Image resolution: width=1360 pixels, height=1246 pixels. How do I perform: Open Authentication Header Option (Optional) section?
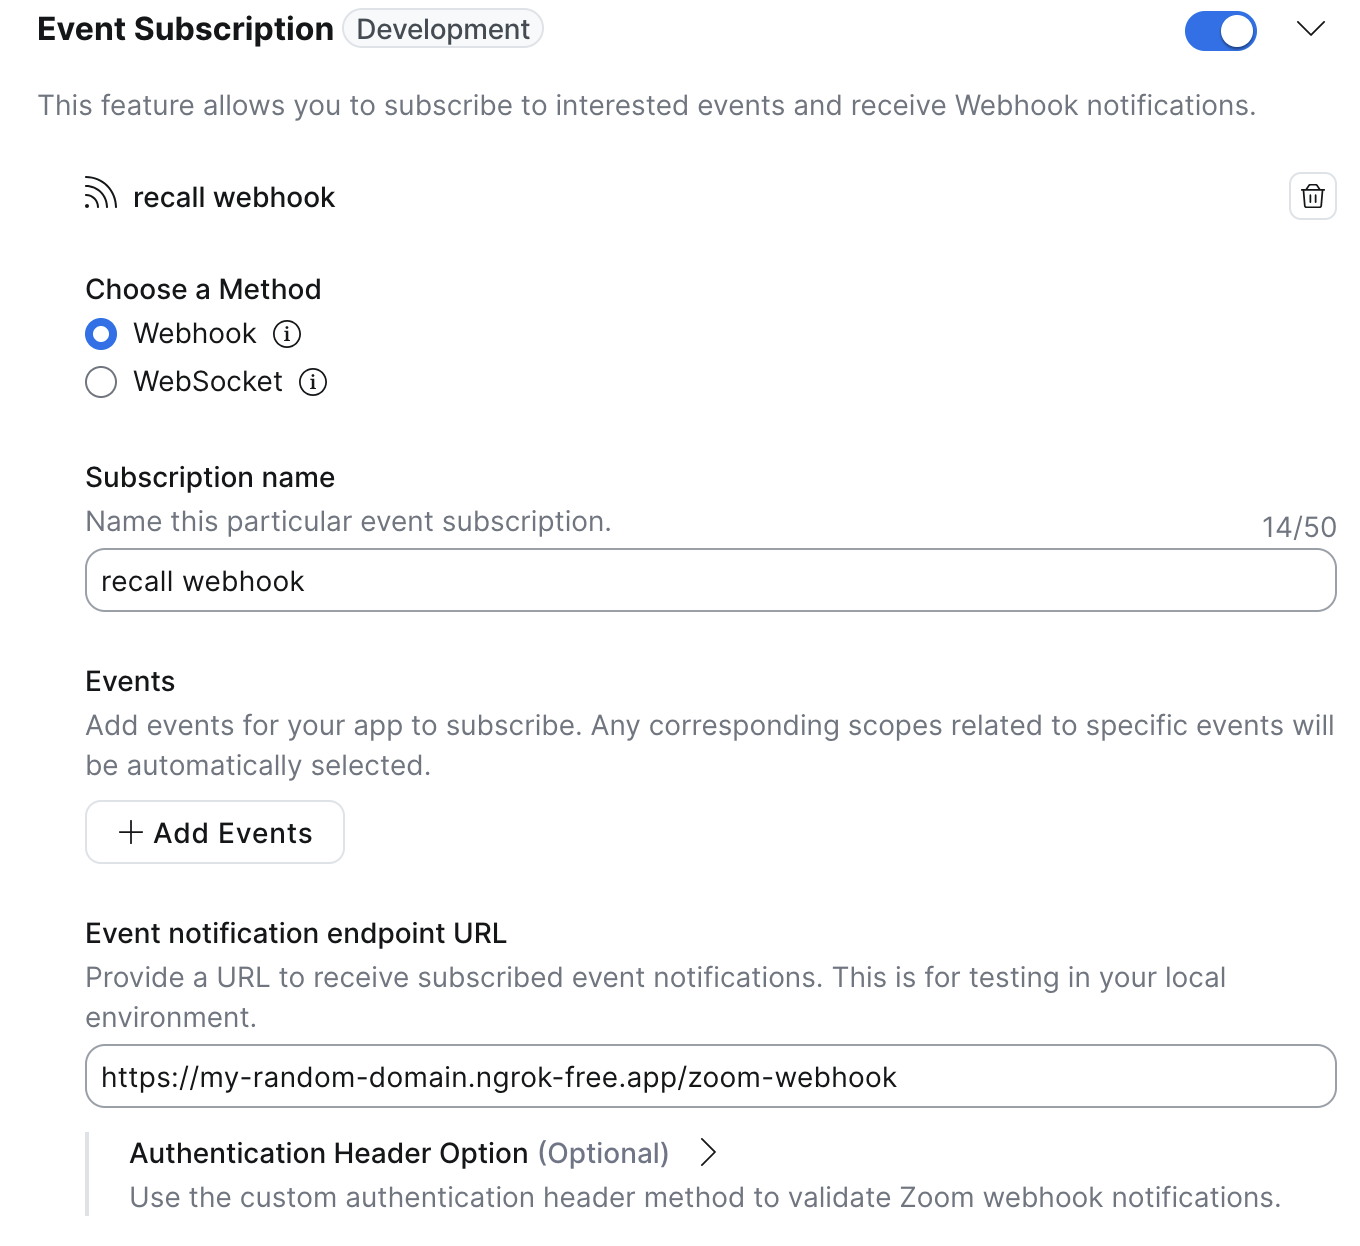tap(399, 1153)
